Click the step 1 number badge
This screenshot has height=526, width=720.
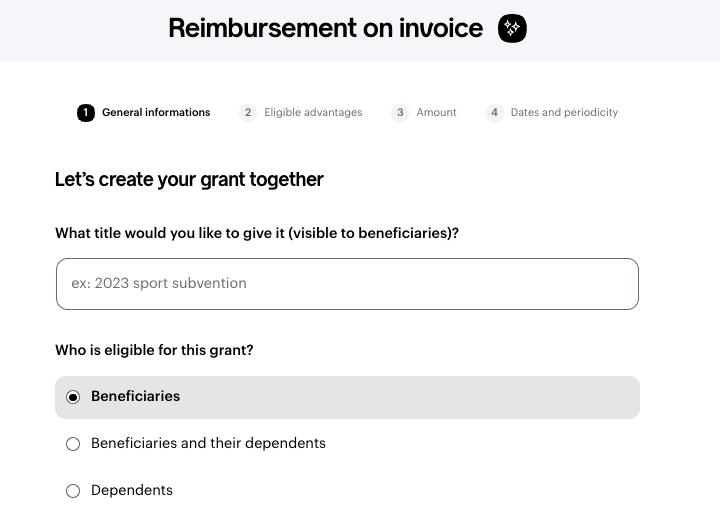[86, 113]
